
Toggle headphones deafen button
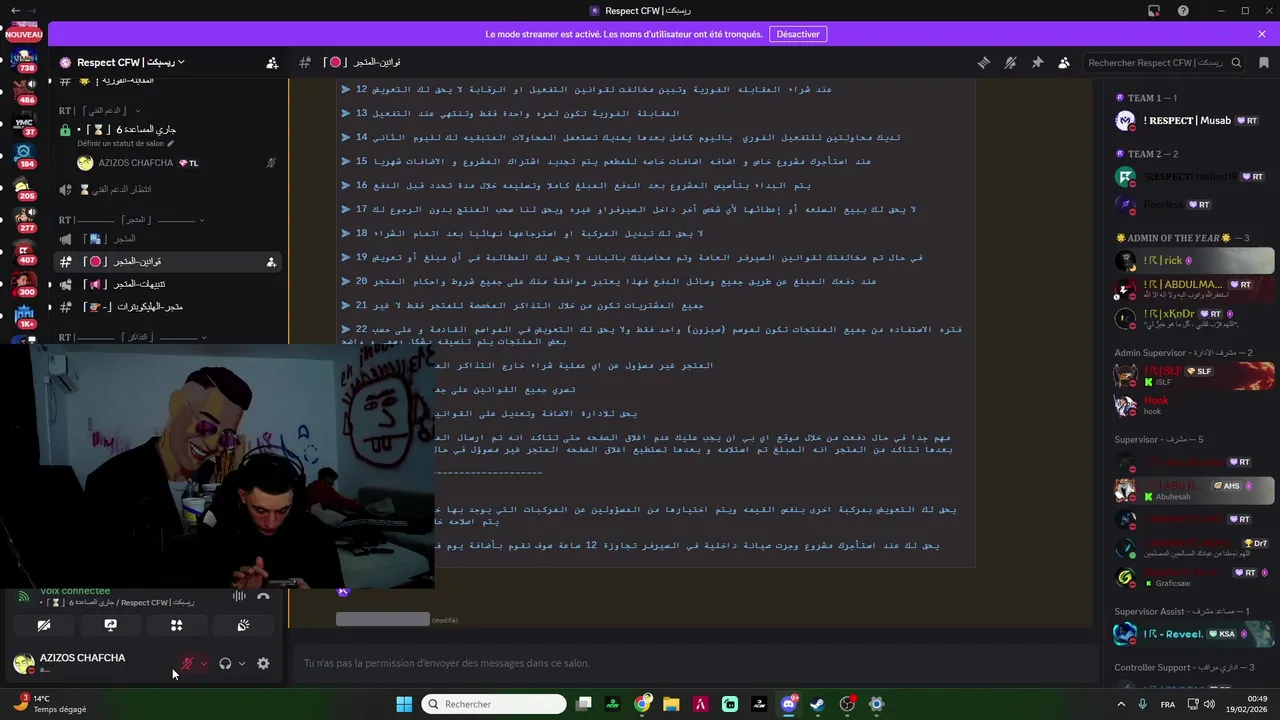(x=225, y=663)
